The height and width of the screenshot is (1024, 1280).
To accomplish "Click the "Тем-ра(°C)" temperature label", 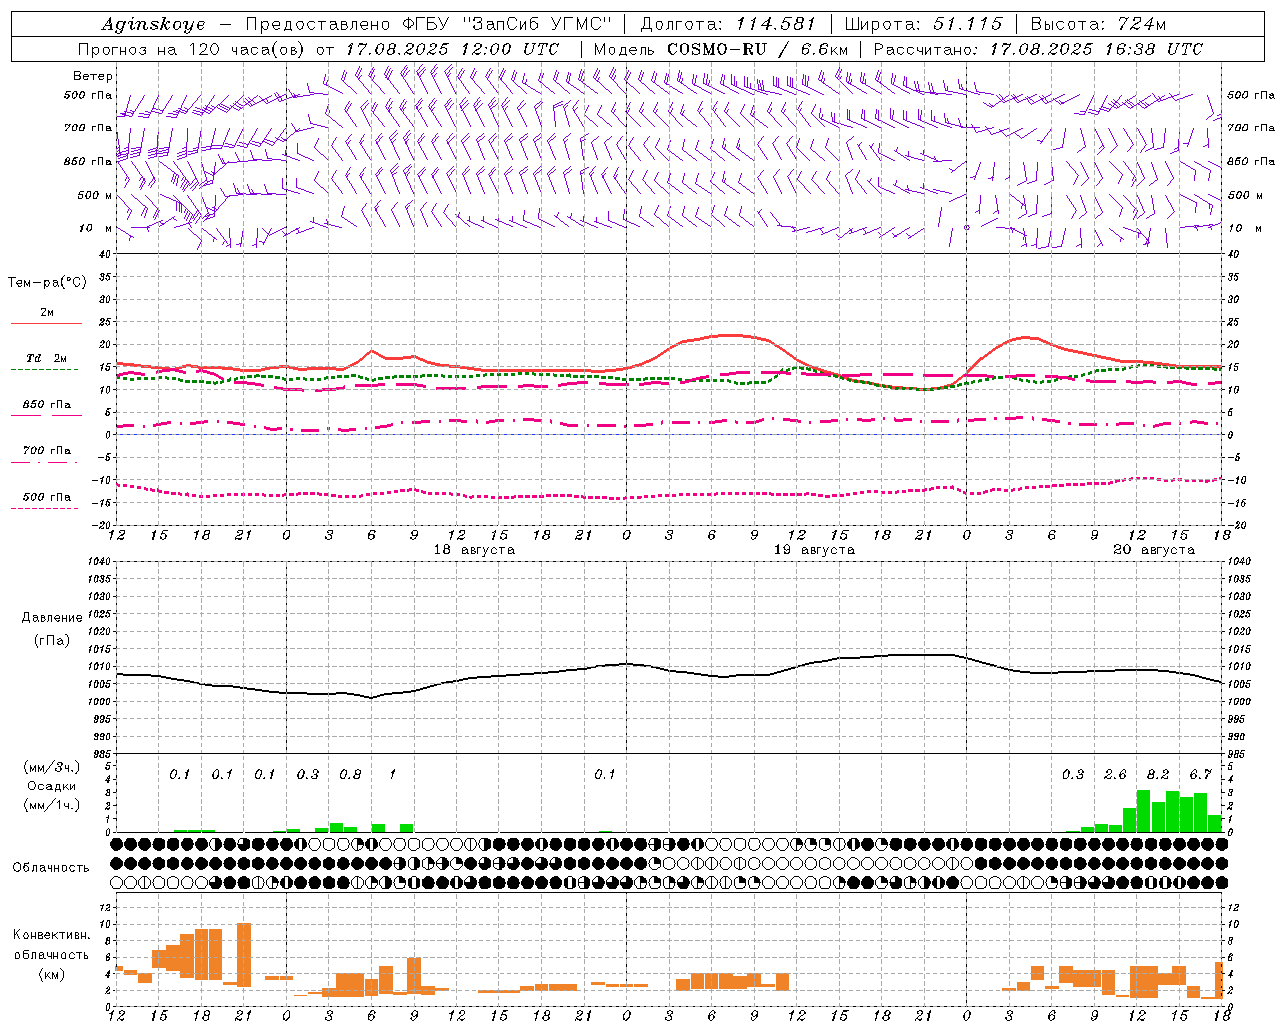I will tap(48, 283).
